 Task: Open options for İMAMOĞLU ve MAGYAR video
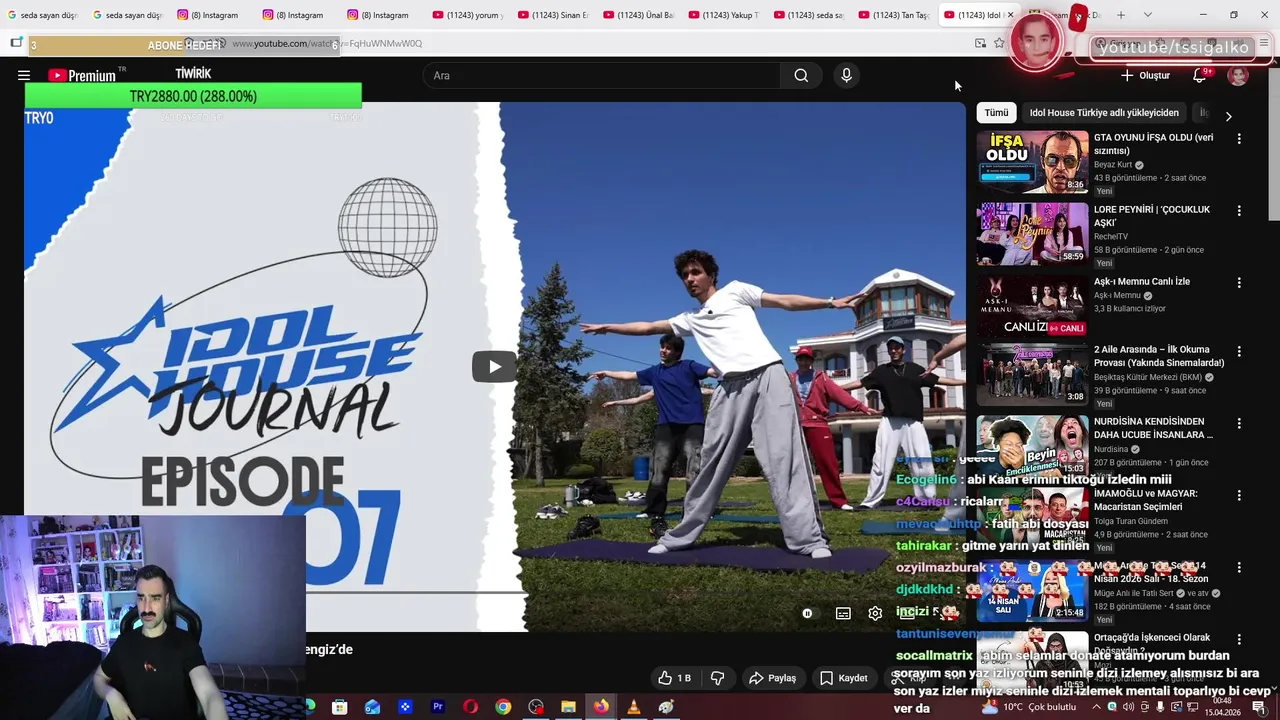(1239, 495)
